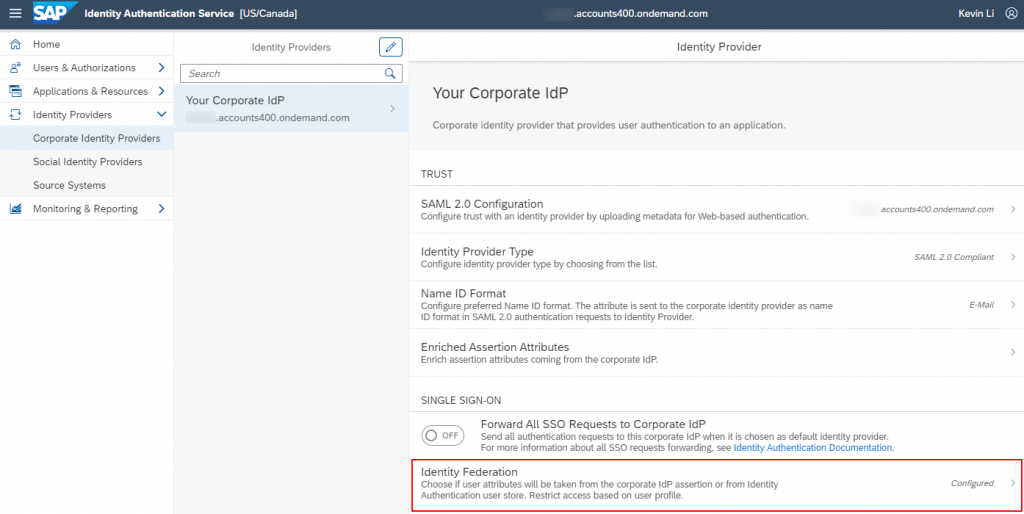The height and width of the screenshot is (514, 1024).
Task: Click Your Corporate IdP page heading
Action: tap(501, 93)
